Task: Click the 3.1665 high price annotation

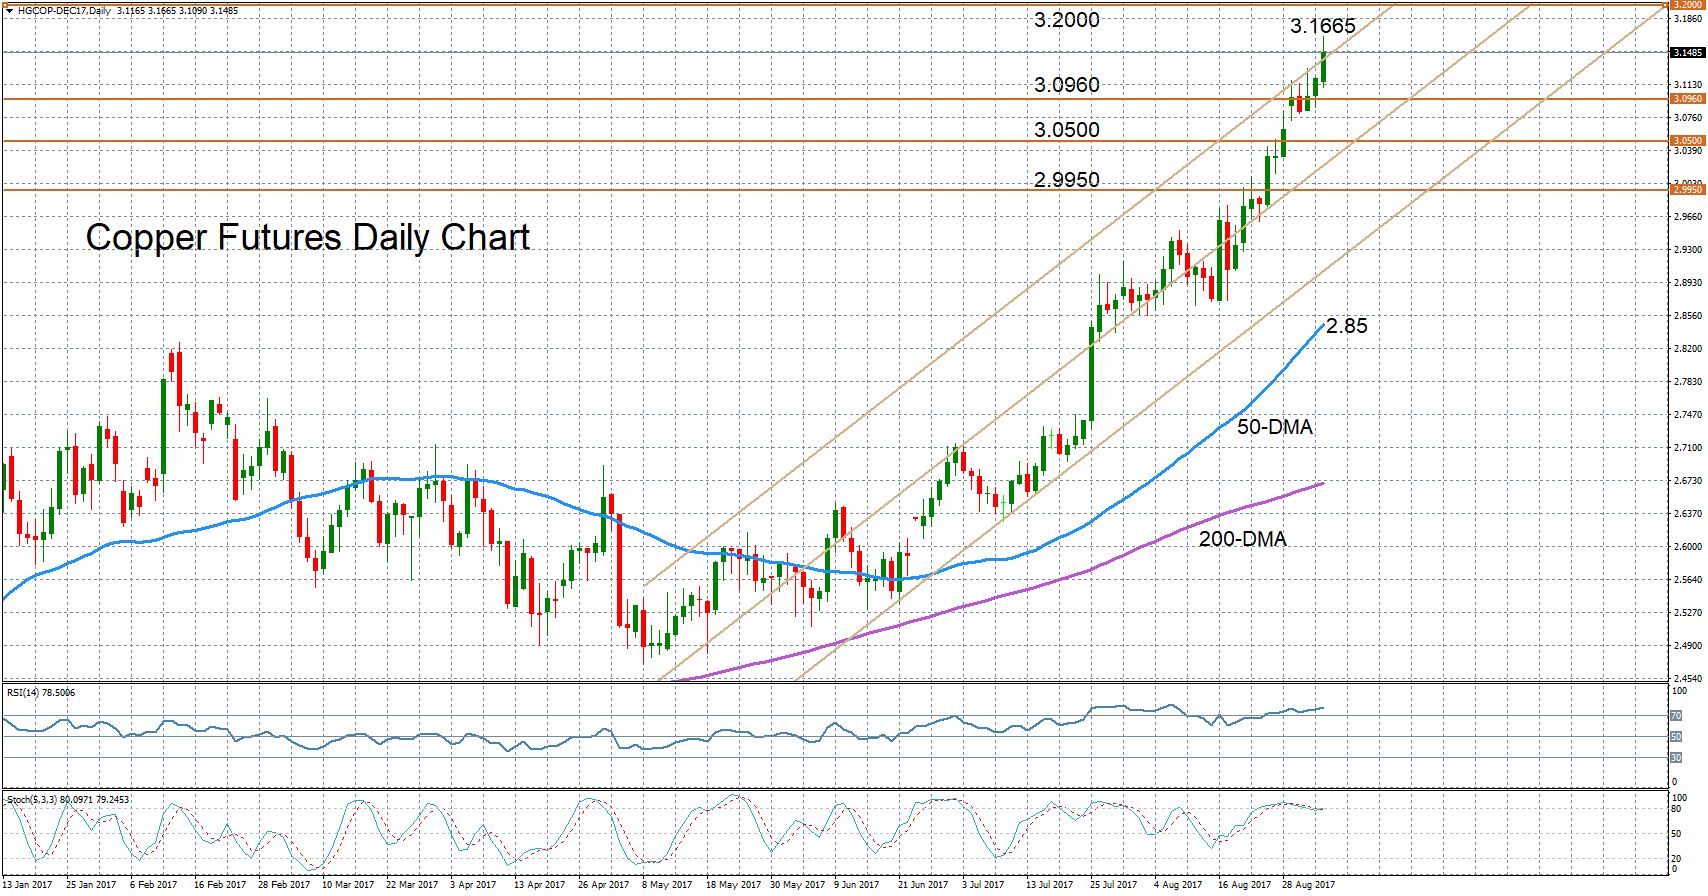Action: [1322, 27]
